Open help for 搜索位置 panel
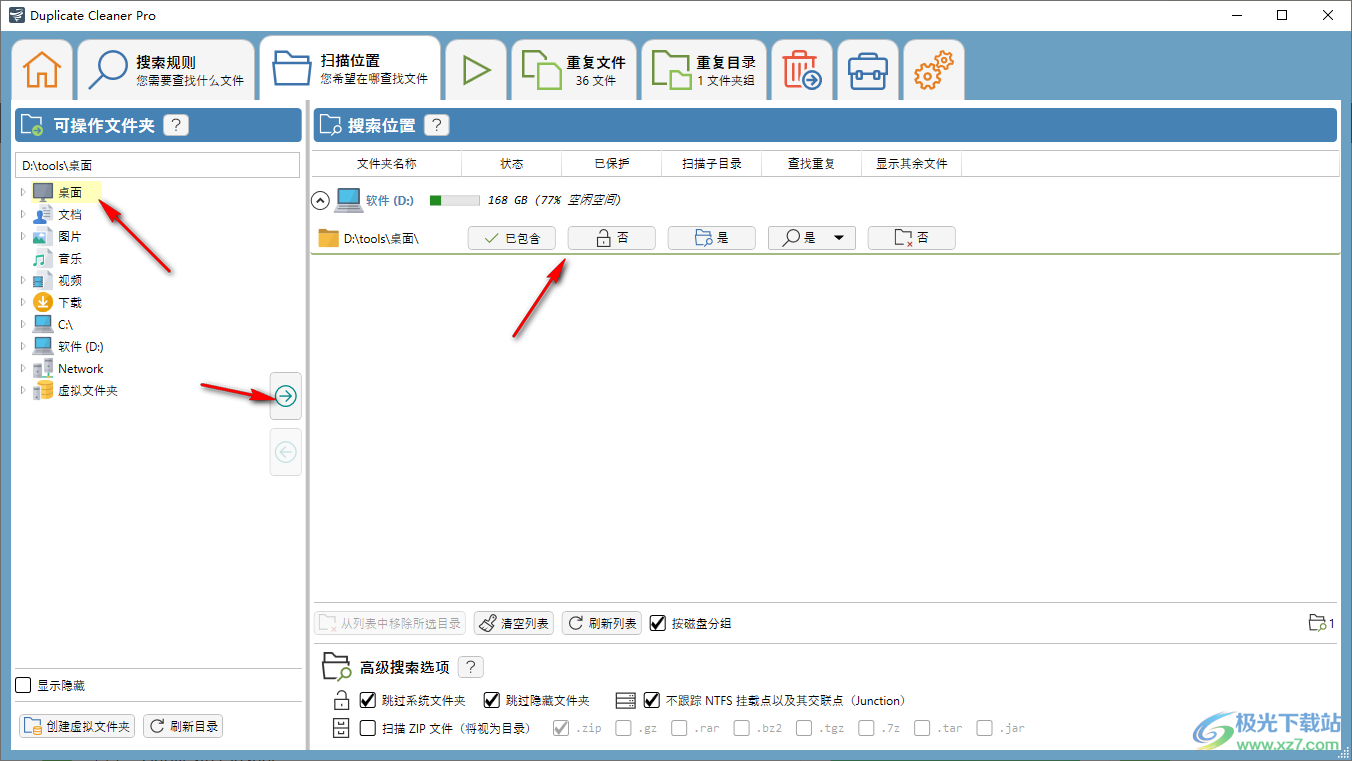The image size is (1352, 761). pos(437,125)
